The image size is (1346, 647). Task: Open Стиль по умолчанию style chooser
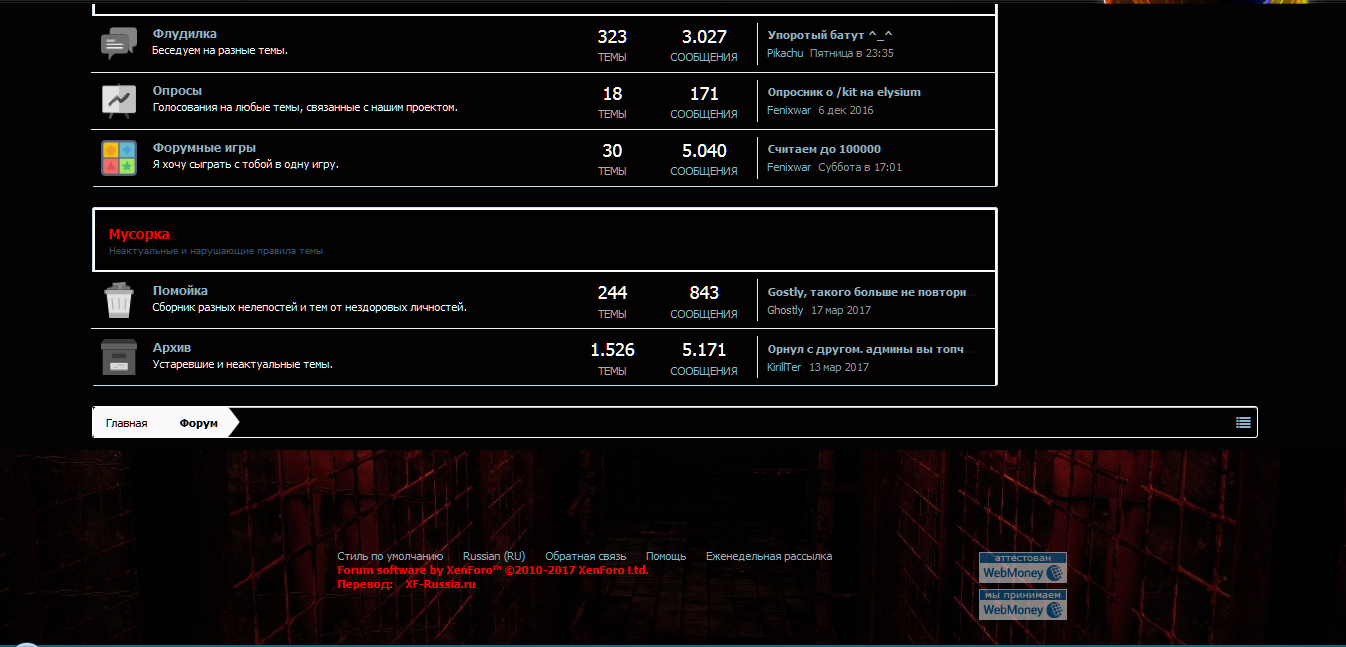pyautogui.click(x=390, y=556)
